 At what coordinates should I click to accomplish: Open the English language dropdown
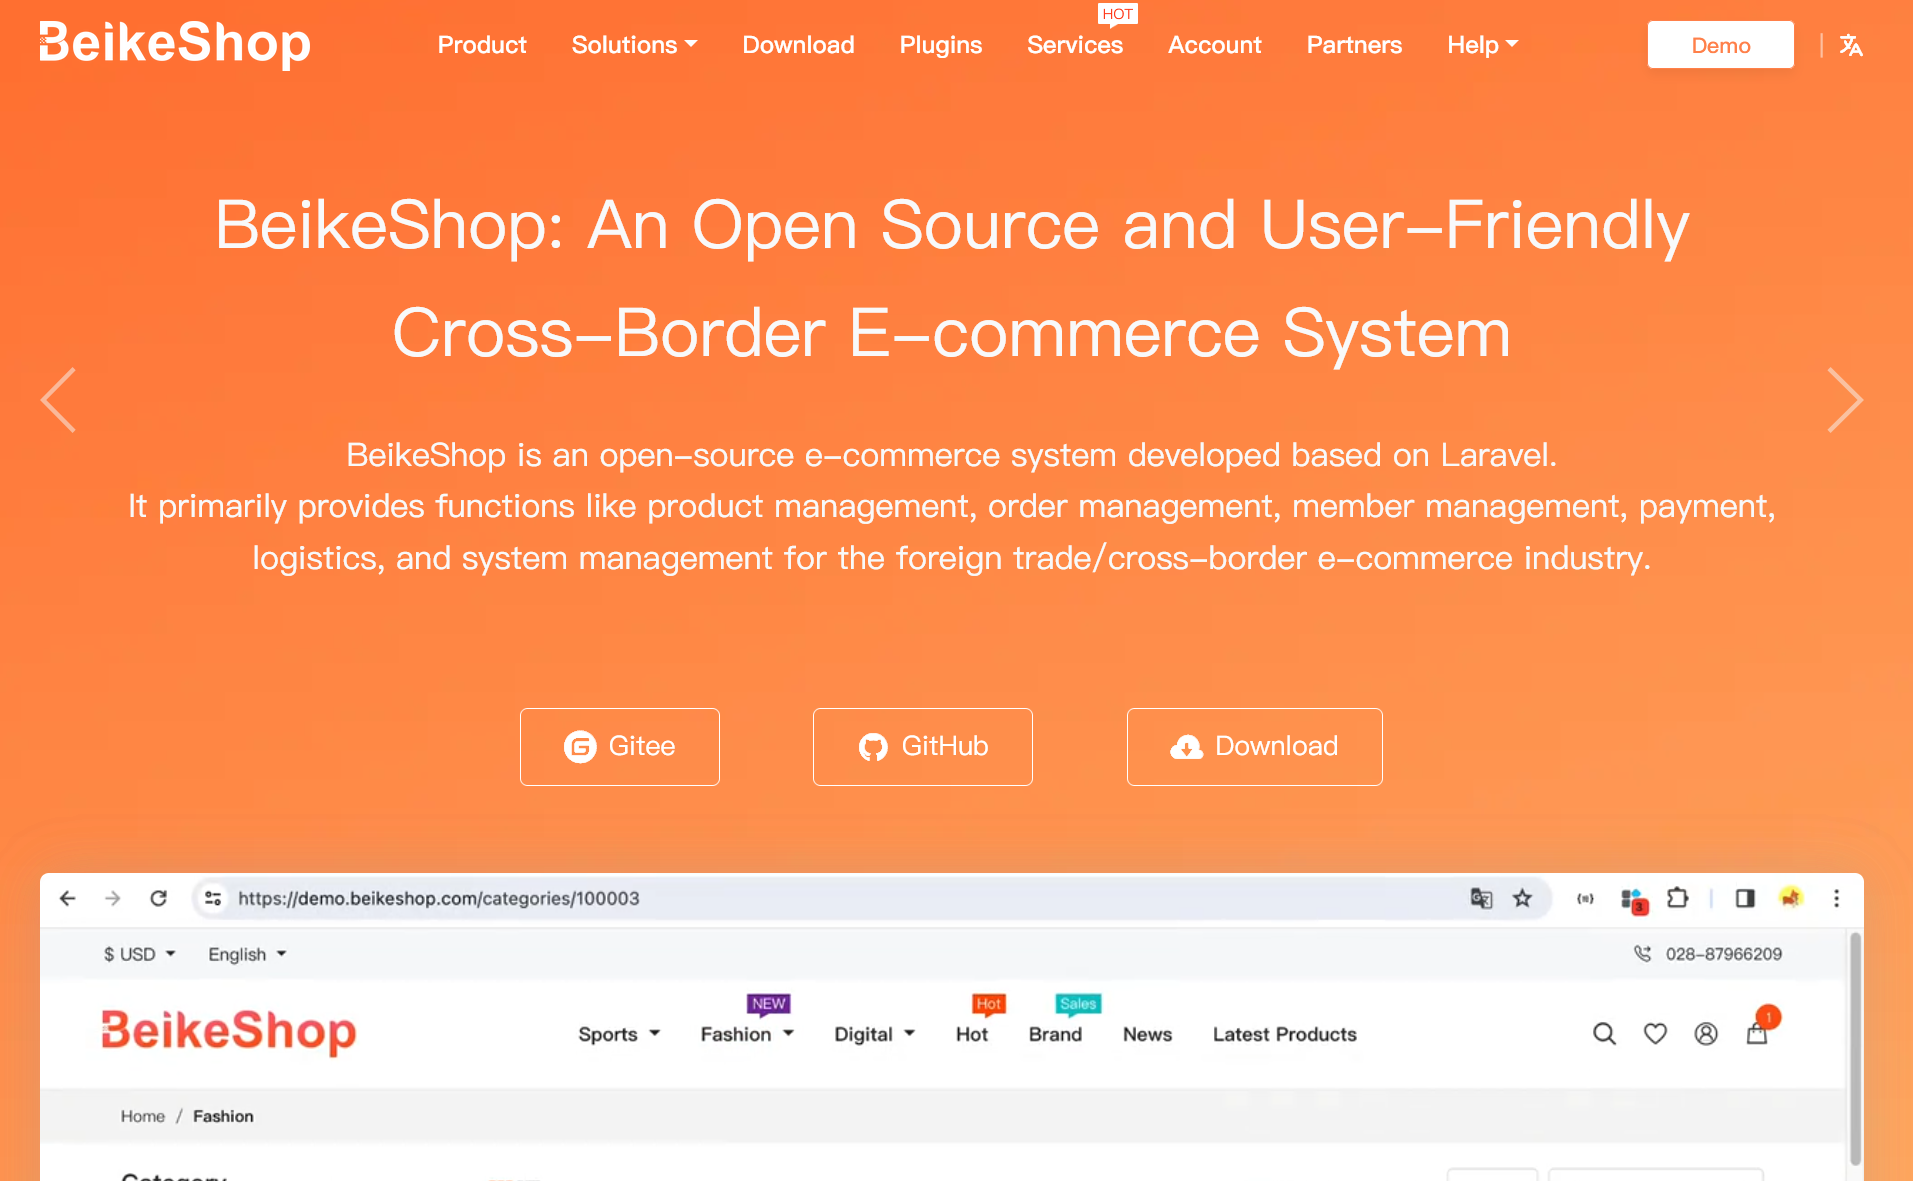tap(247, 954)
